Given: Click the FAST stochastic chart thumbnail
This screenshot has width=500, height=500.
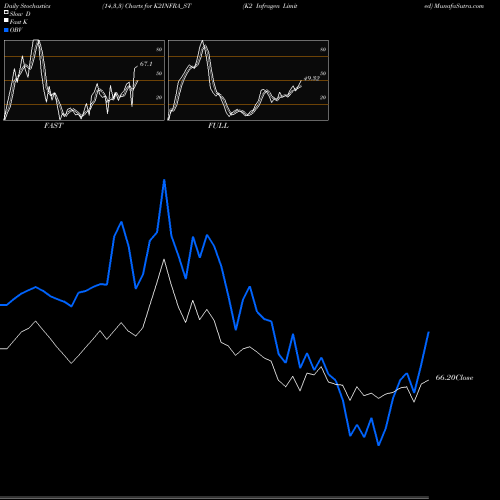Looking at the screenshot, I should coord(84,80).
